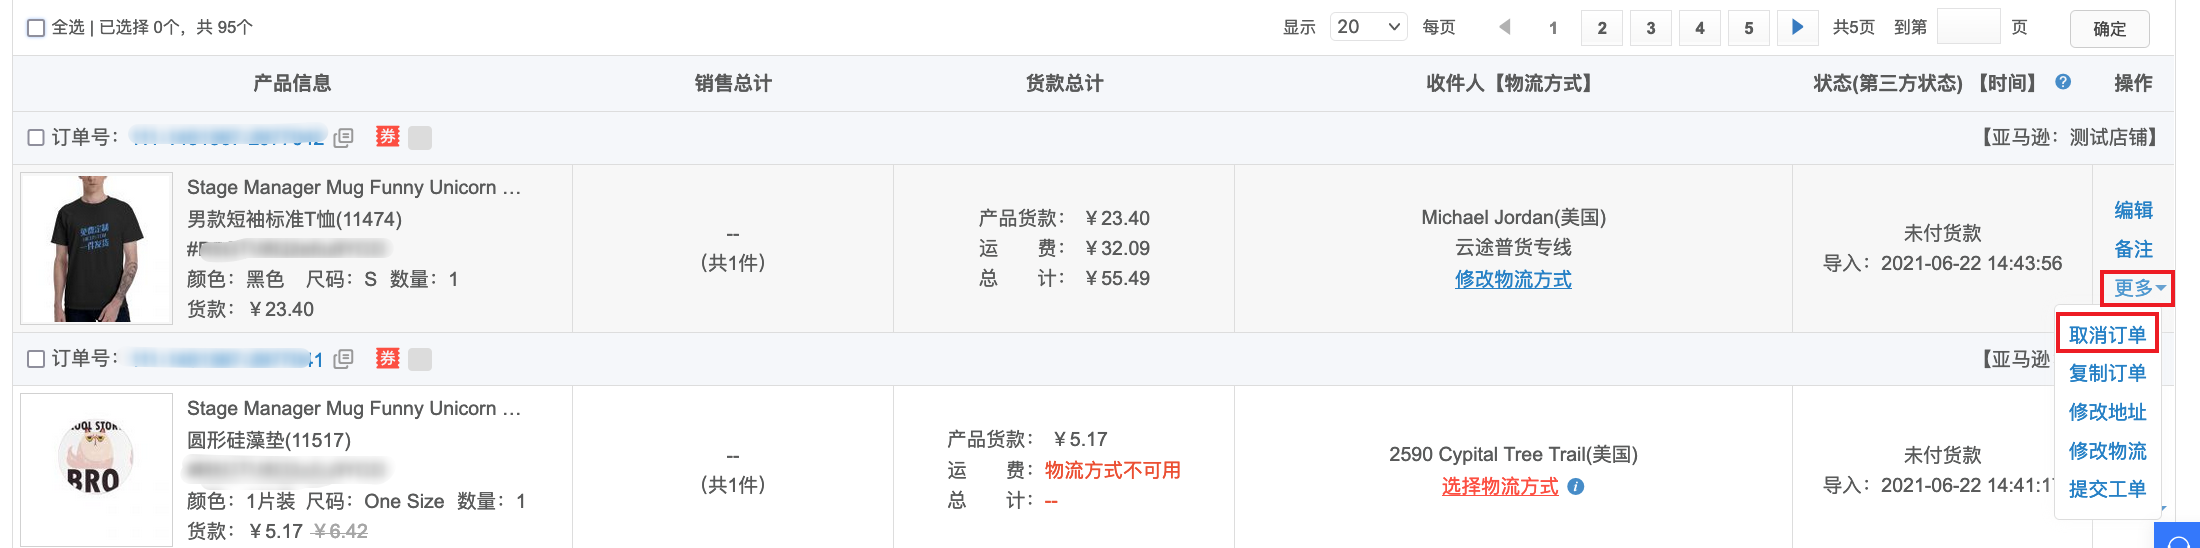Select 取消订单 from the More menu

coord(2107,335)
